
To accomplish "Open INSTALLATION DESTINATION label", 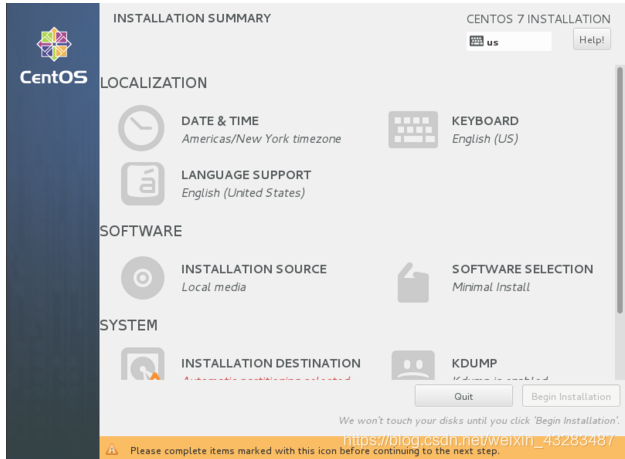I will point(271,363).
